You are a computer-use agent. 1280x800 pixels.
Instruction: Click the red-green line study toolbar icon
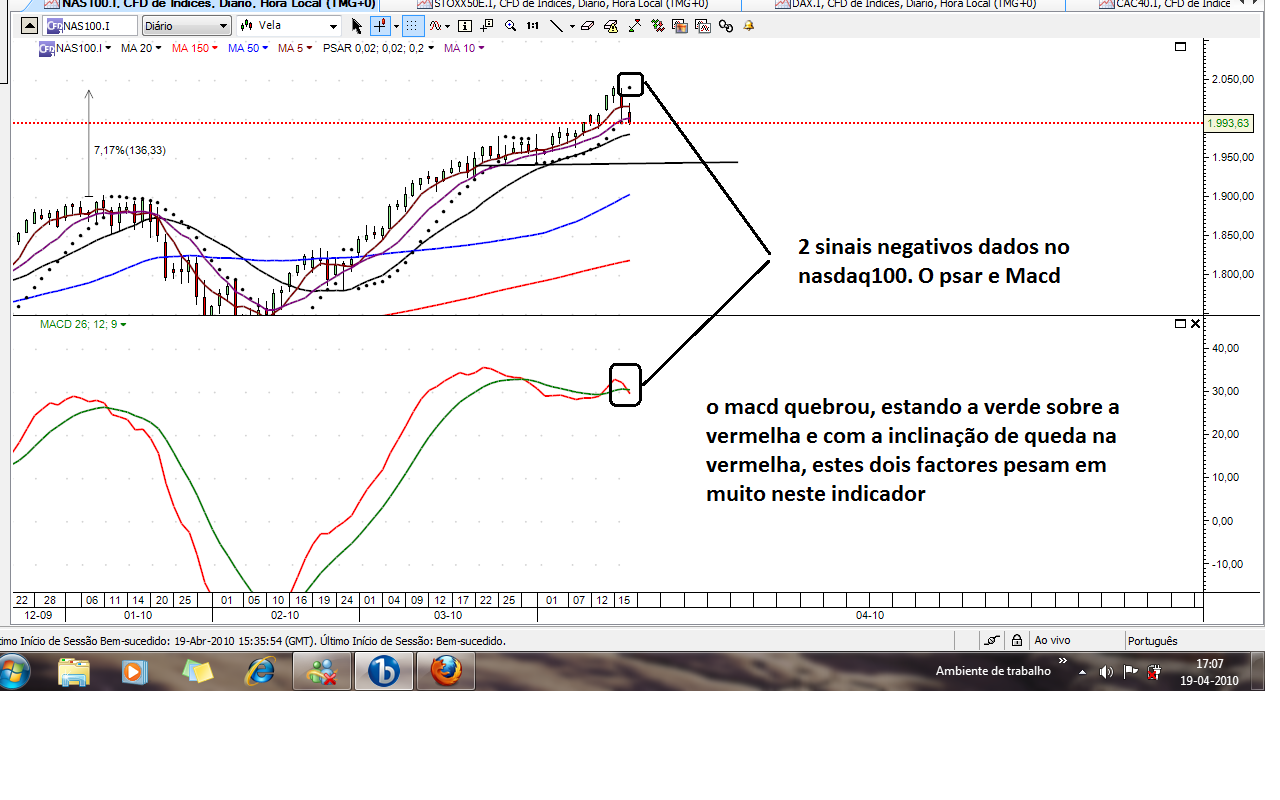coord(635,26)
